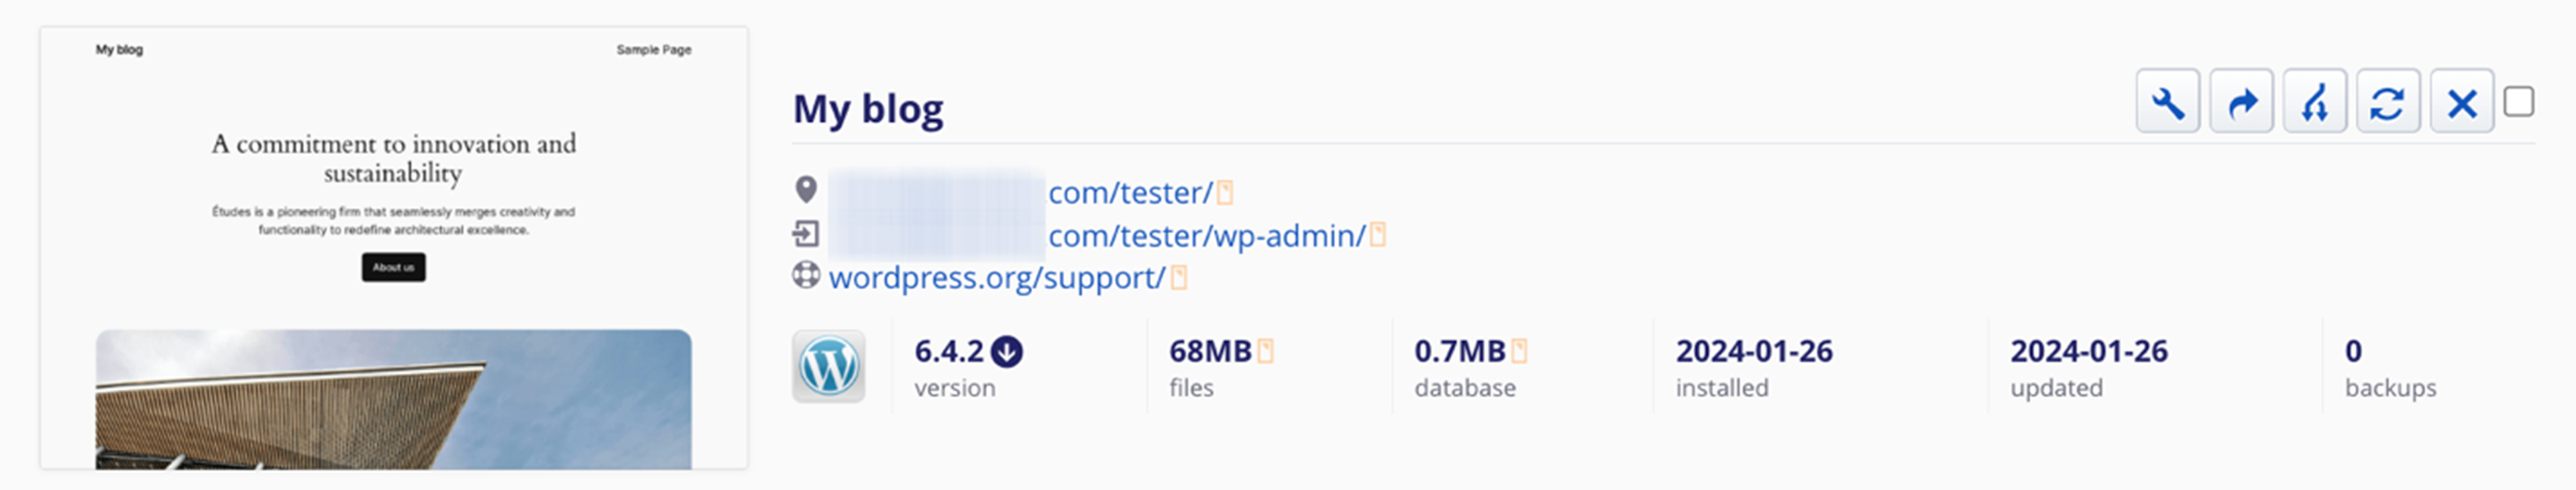Click the down-arrow icon beside version 6.4.2

(x=1006, y=352)
